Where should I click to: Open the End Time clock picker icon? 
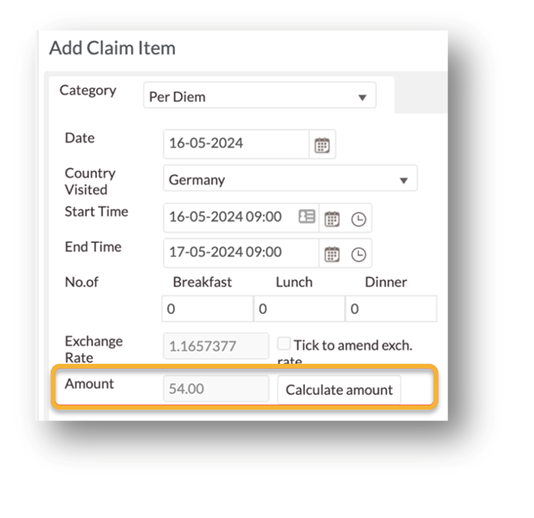click(x=359, y=254)
